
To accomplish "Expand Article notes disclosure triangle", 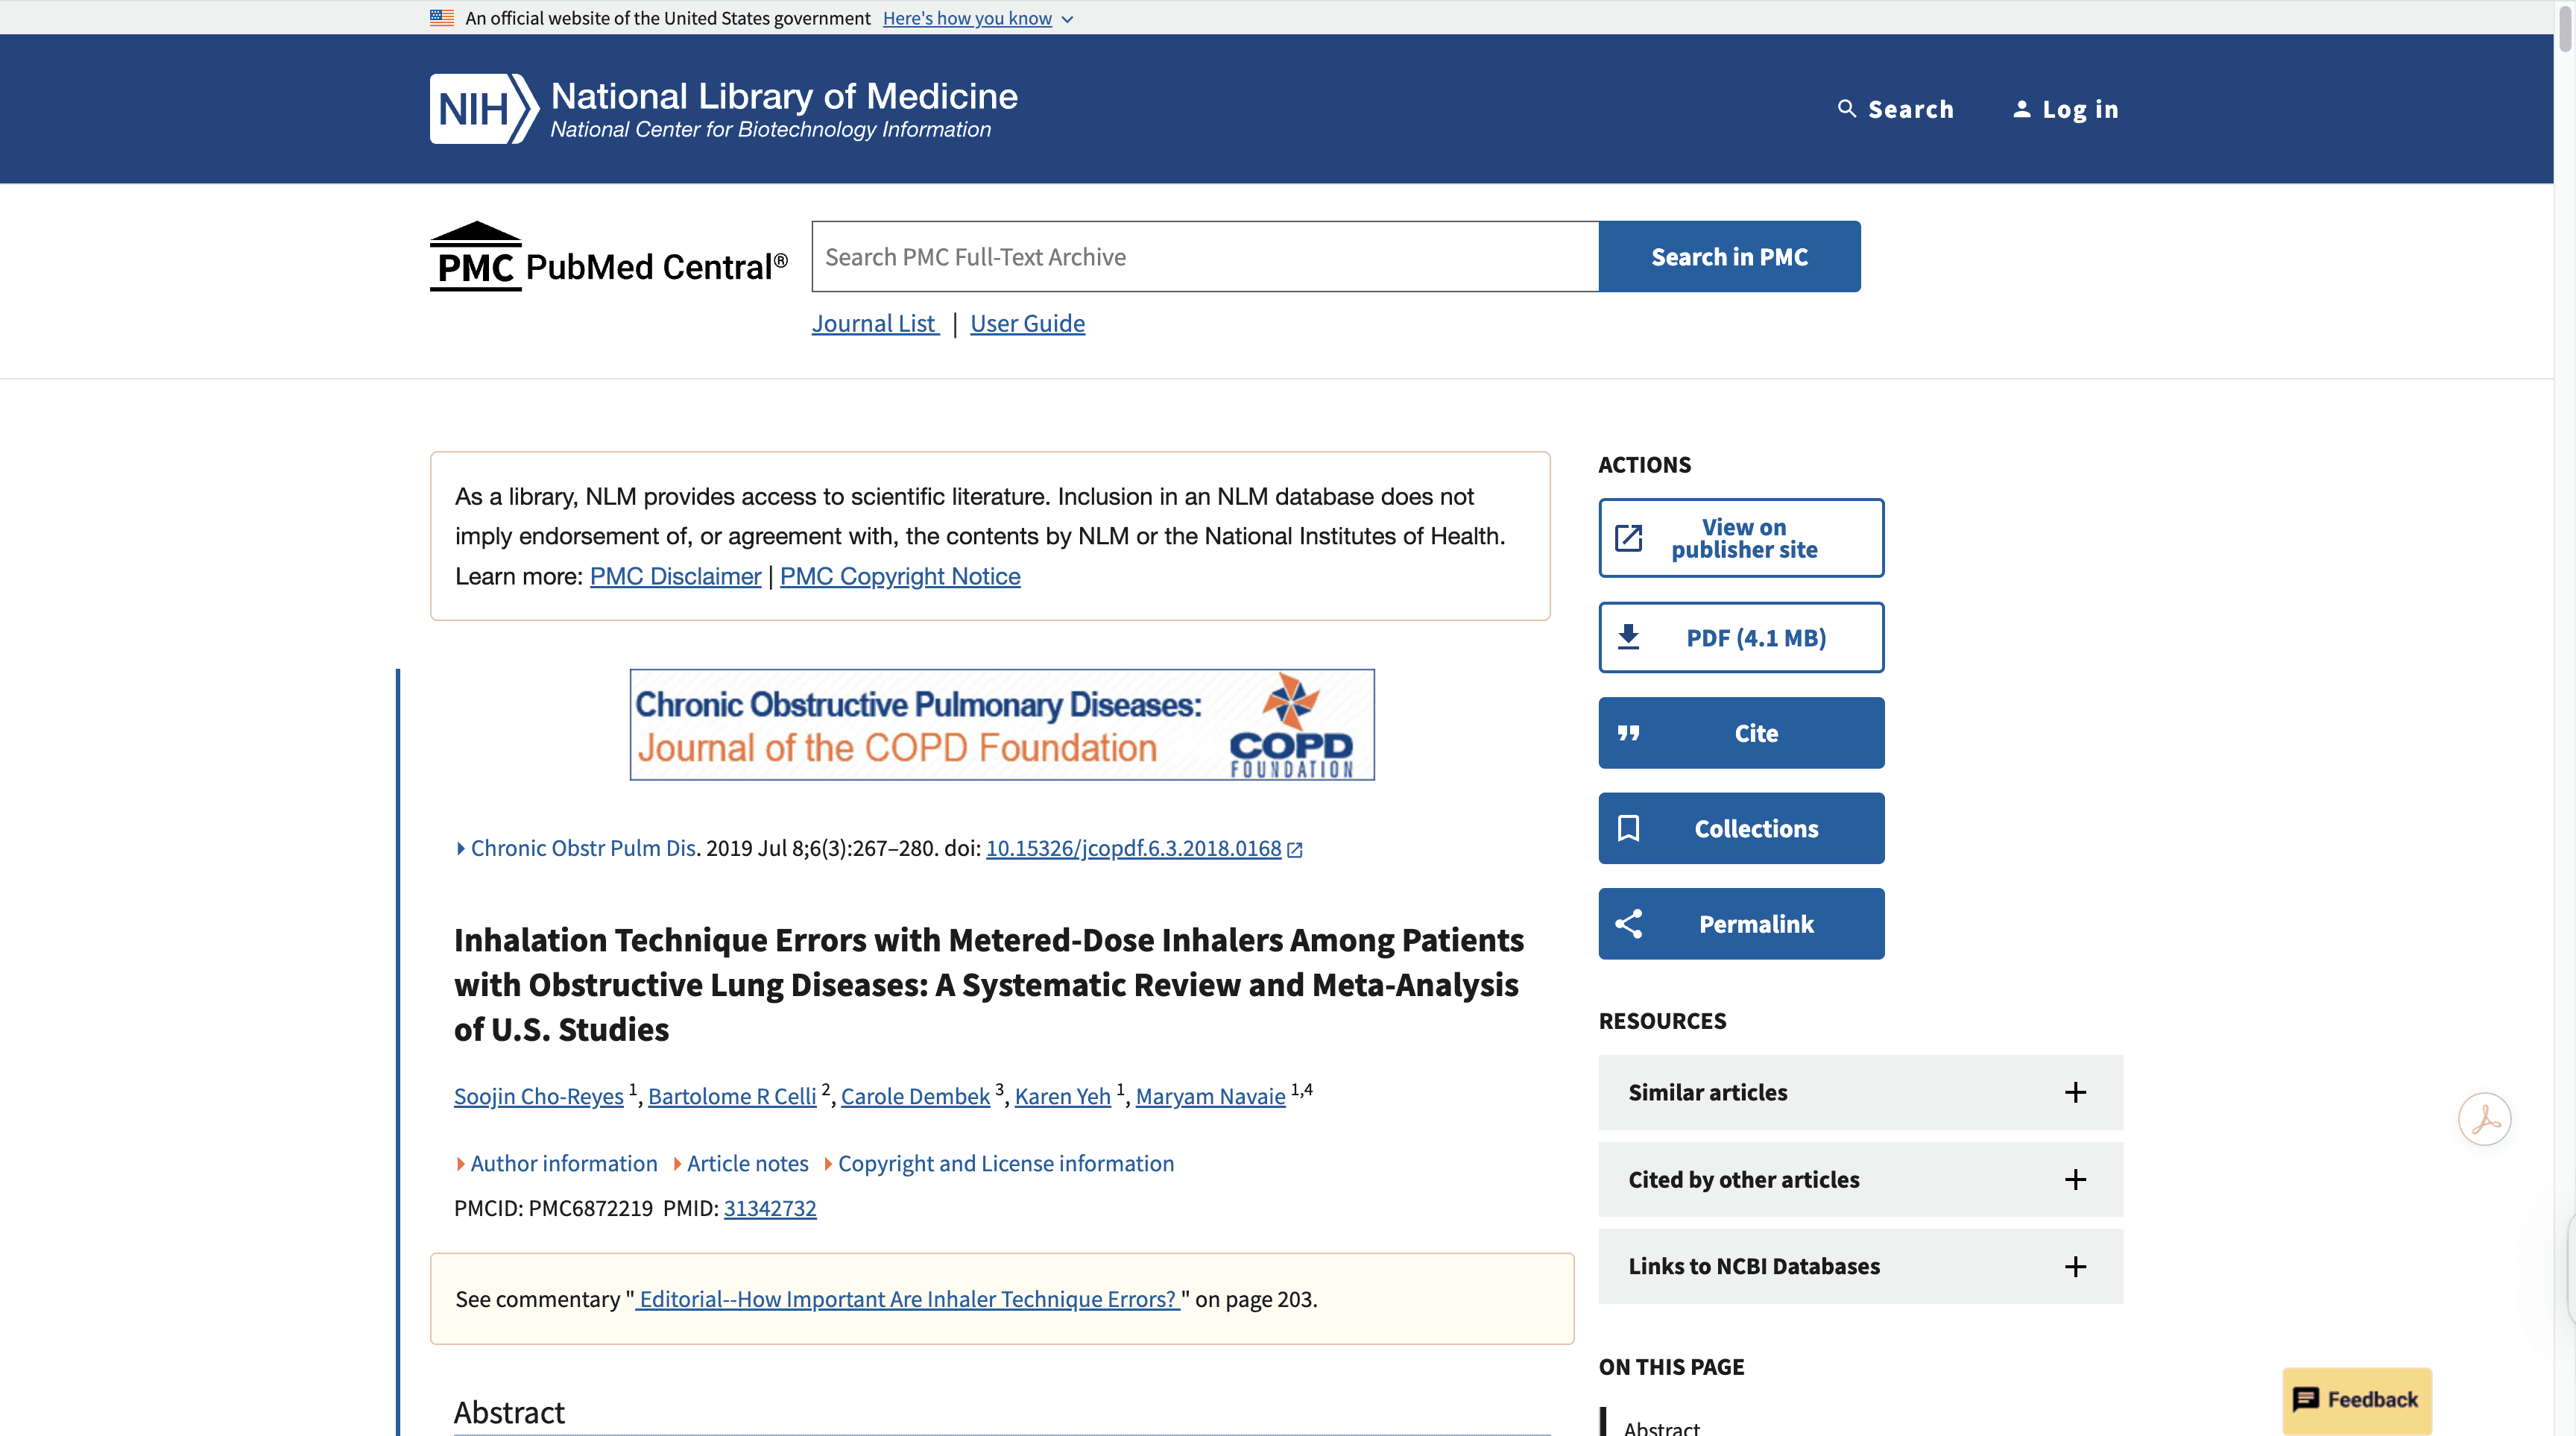I will [x=678, y=1164].
